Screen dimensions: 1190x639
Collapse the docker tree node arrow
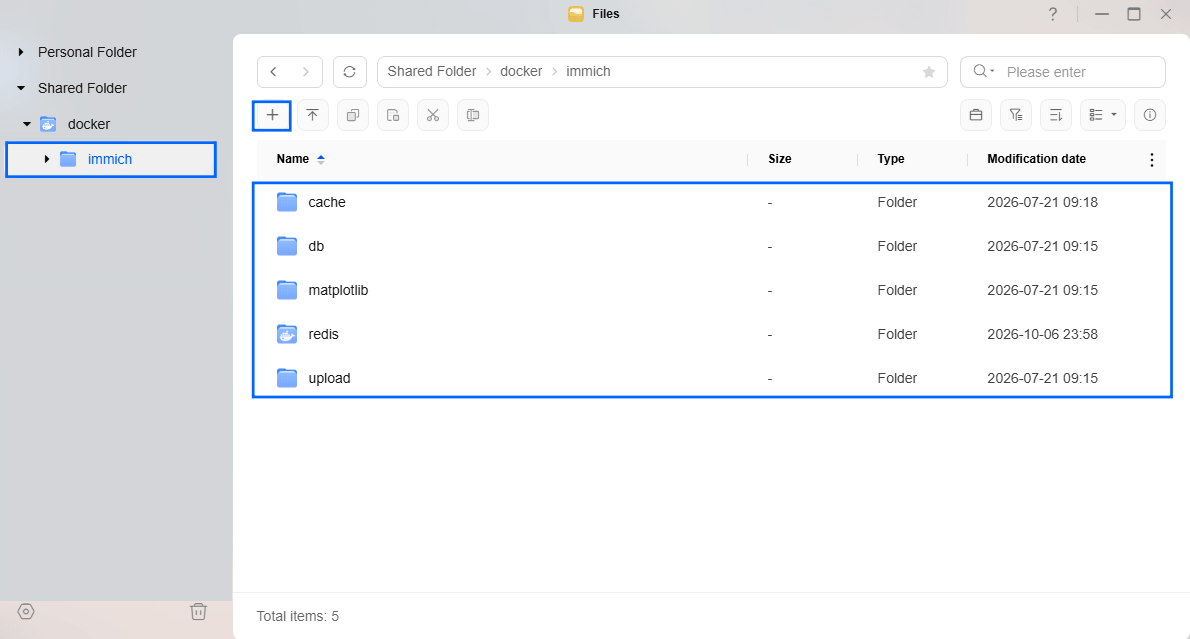point(27,124)
